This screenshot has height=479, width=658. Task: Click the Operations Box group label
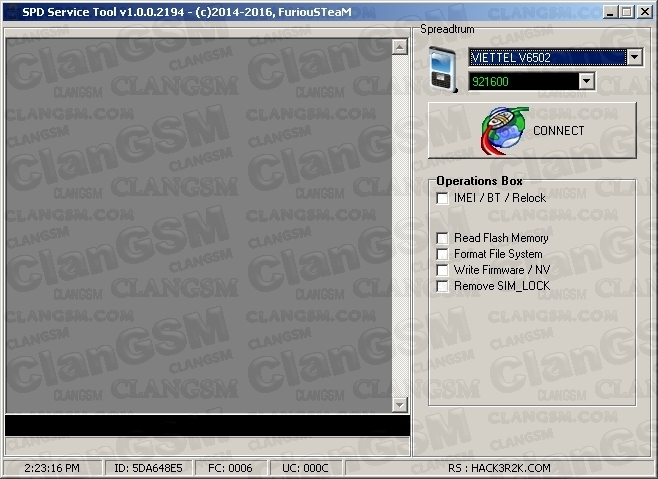[479, 181]
